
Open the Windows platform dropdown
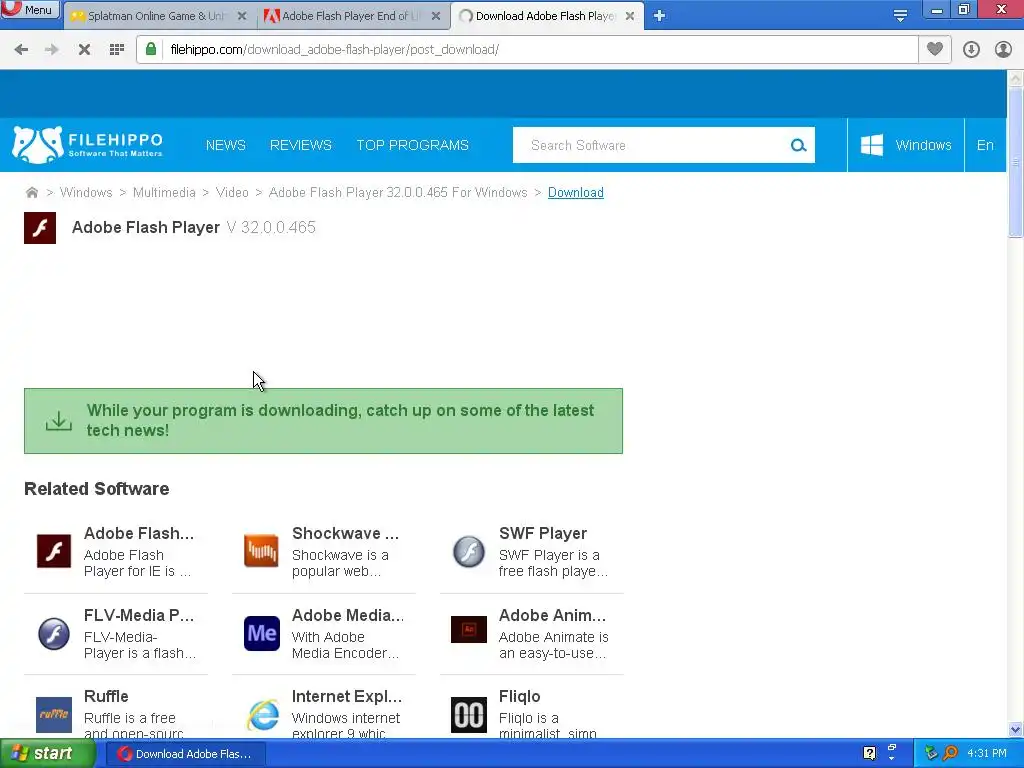906,145
